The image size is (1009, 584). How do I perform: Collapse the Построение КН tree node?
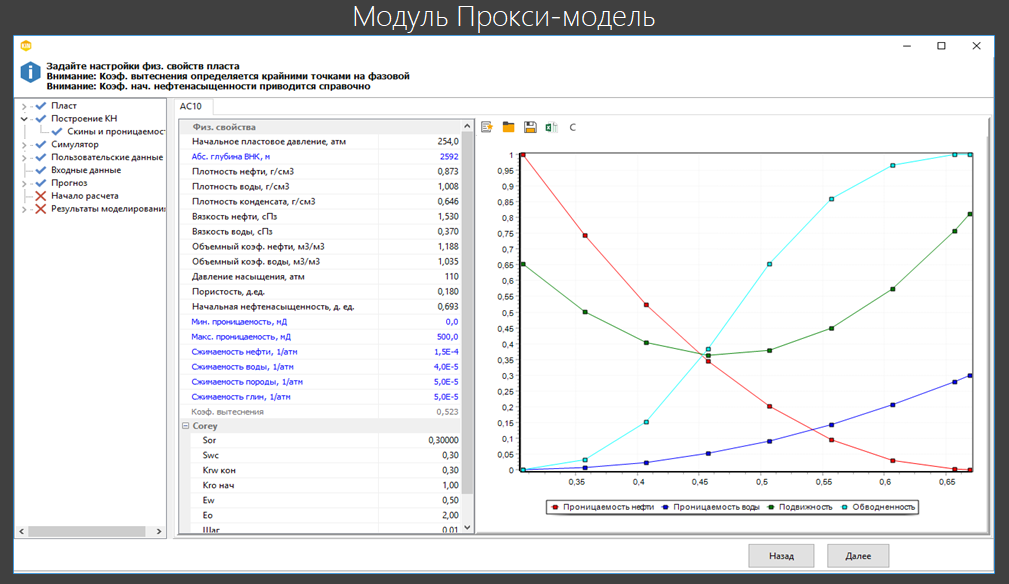click(24, 119)
